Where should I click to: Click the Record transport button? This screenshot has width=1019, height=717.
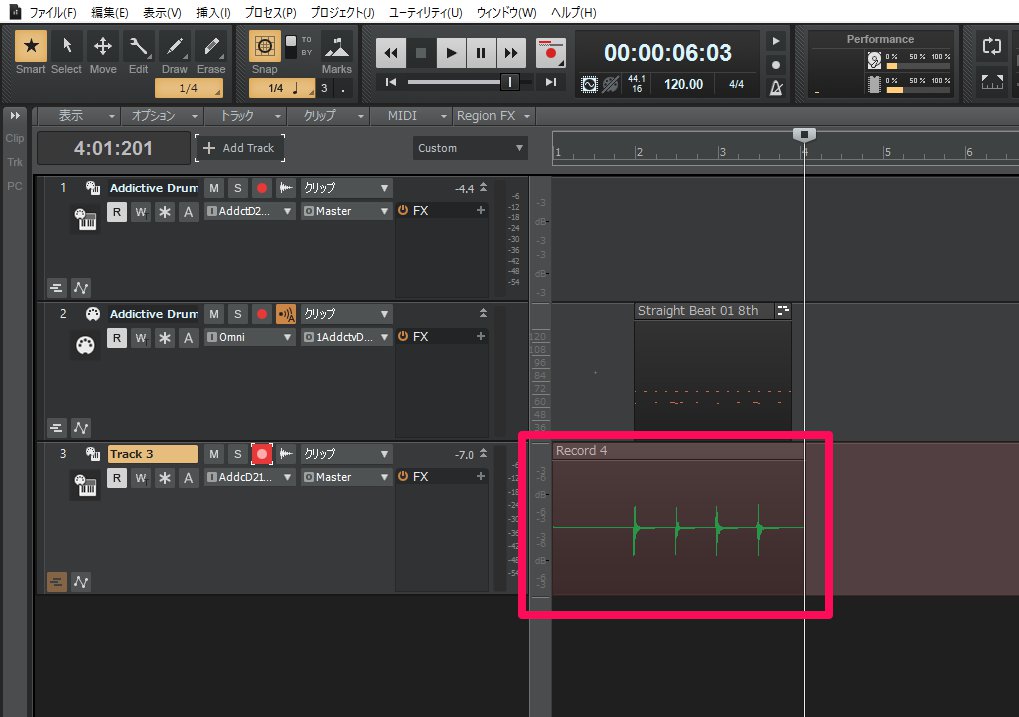coord(548,52)
